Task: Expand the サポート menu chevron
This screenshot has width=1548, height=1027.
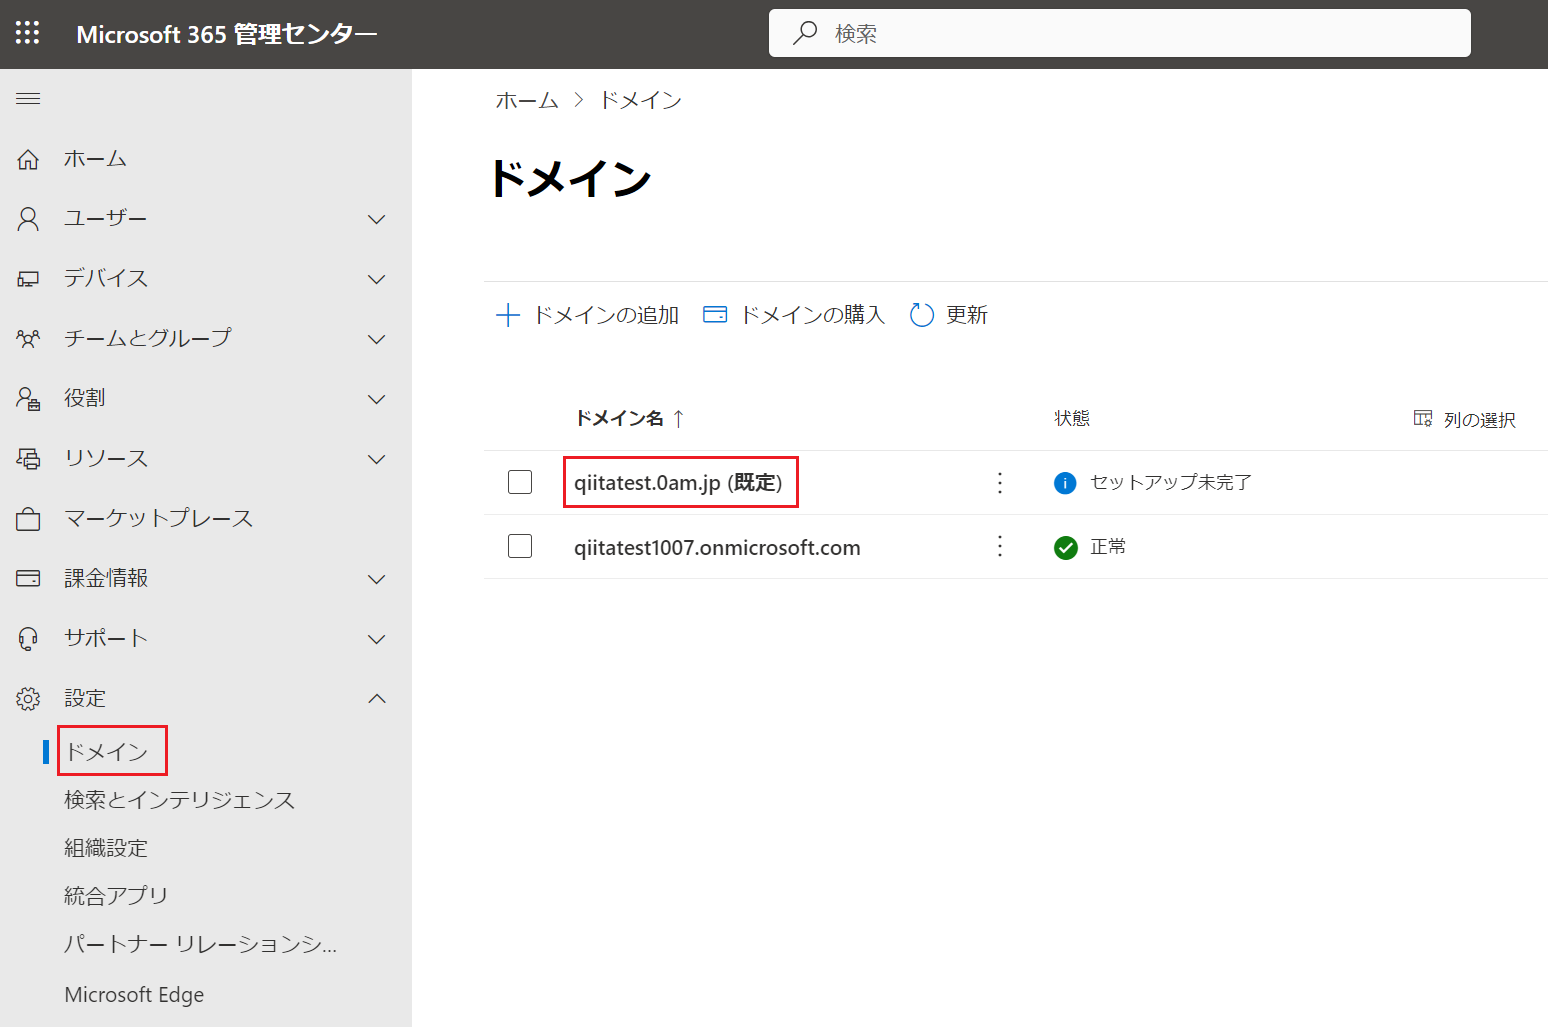Action: click(x=377, y=639)
